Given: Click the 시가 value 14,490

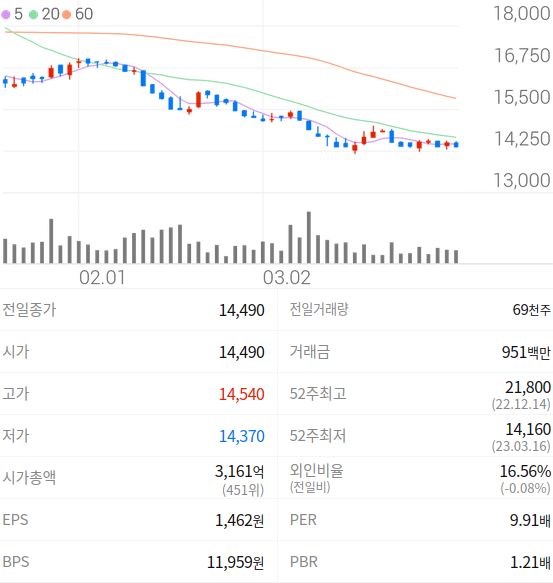Looking at the screenshot, I should click(241, 352).
